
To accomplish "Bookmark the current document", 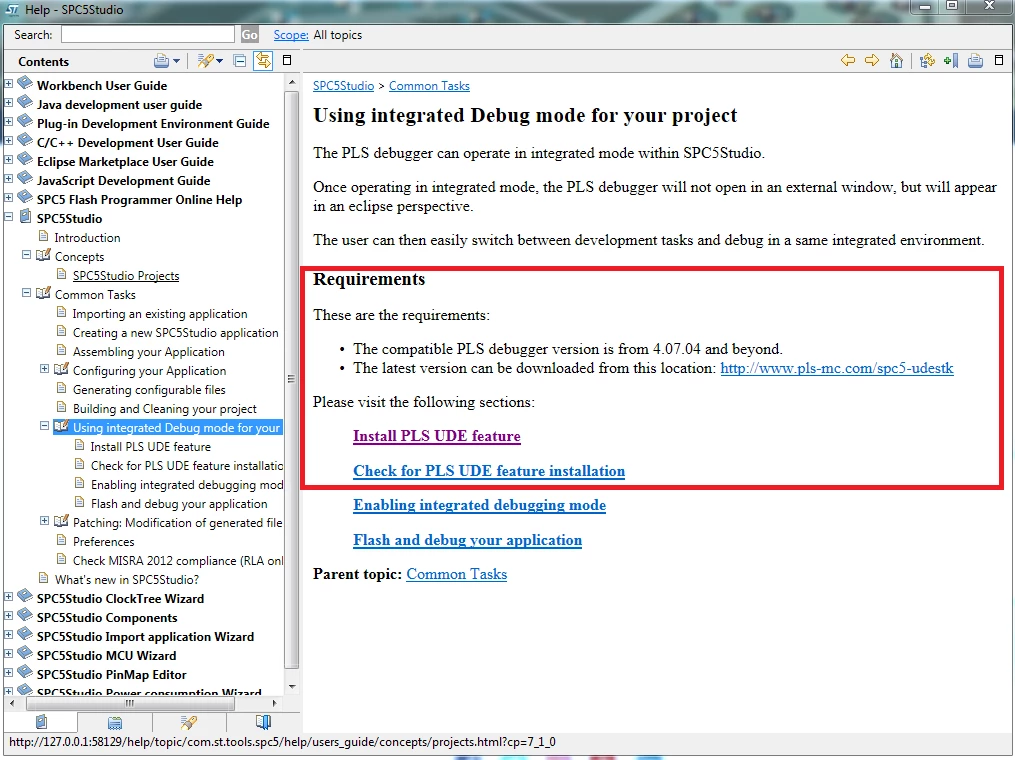I will coord(951,60).
